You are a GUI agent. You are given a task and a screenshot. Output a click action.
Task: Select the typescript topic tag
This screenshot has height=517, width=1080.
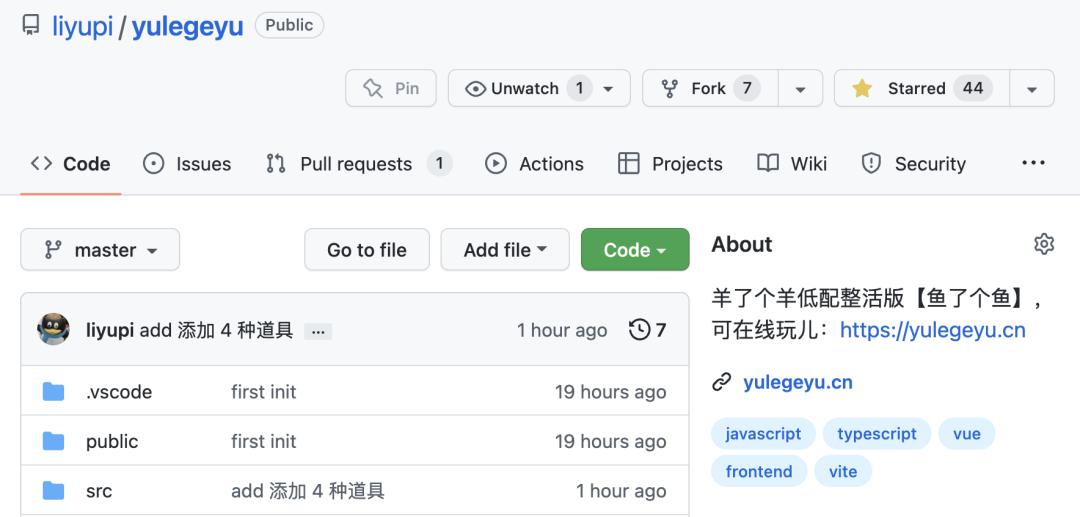click(x=877, y=434)
